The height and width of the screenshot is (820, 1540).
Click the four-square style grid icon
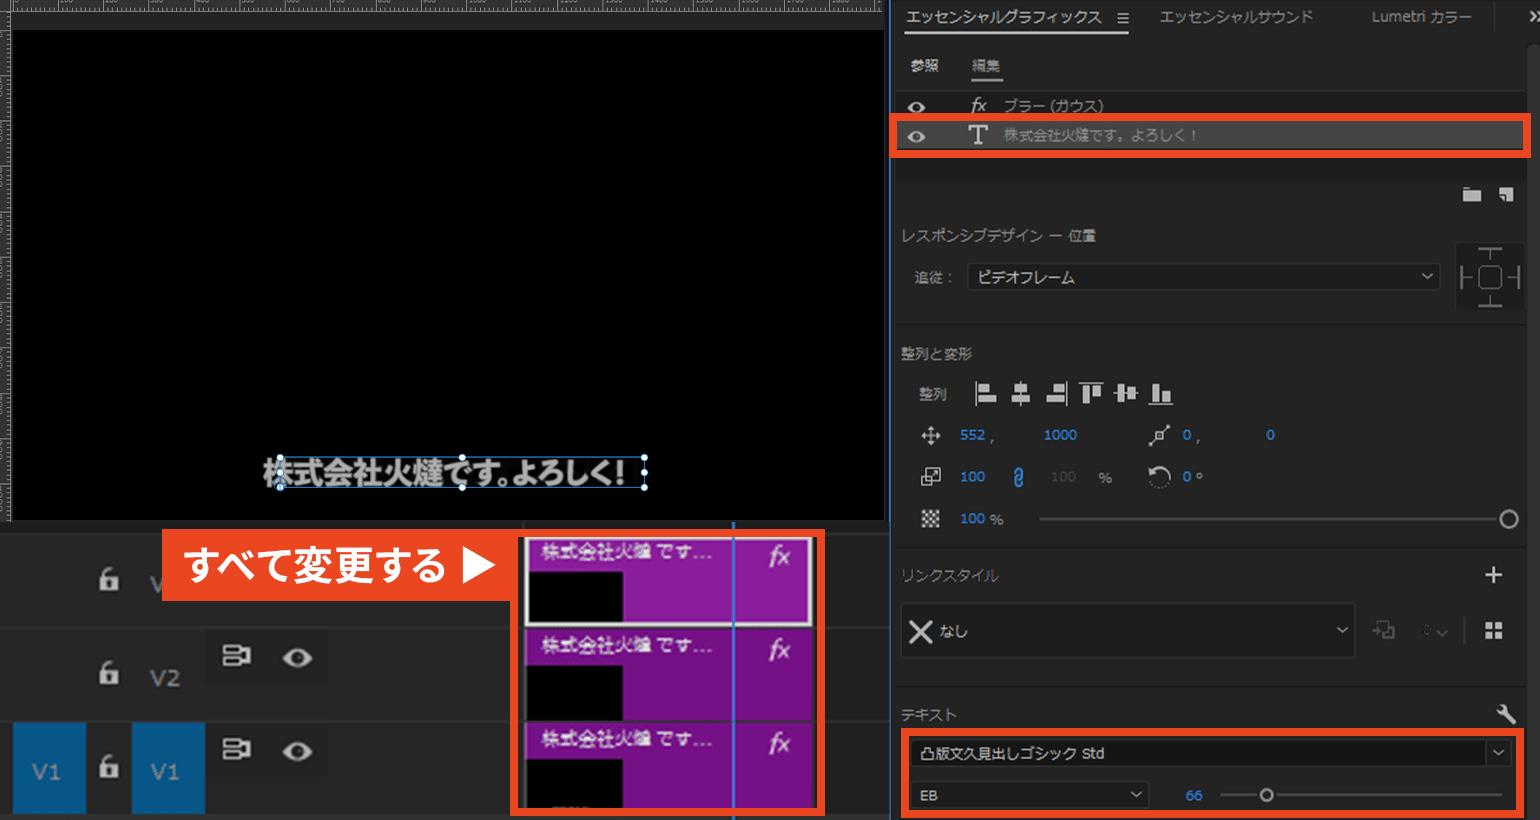point(1494,630)
